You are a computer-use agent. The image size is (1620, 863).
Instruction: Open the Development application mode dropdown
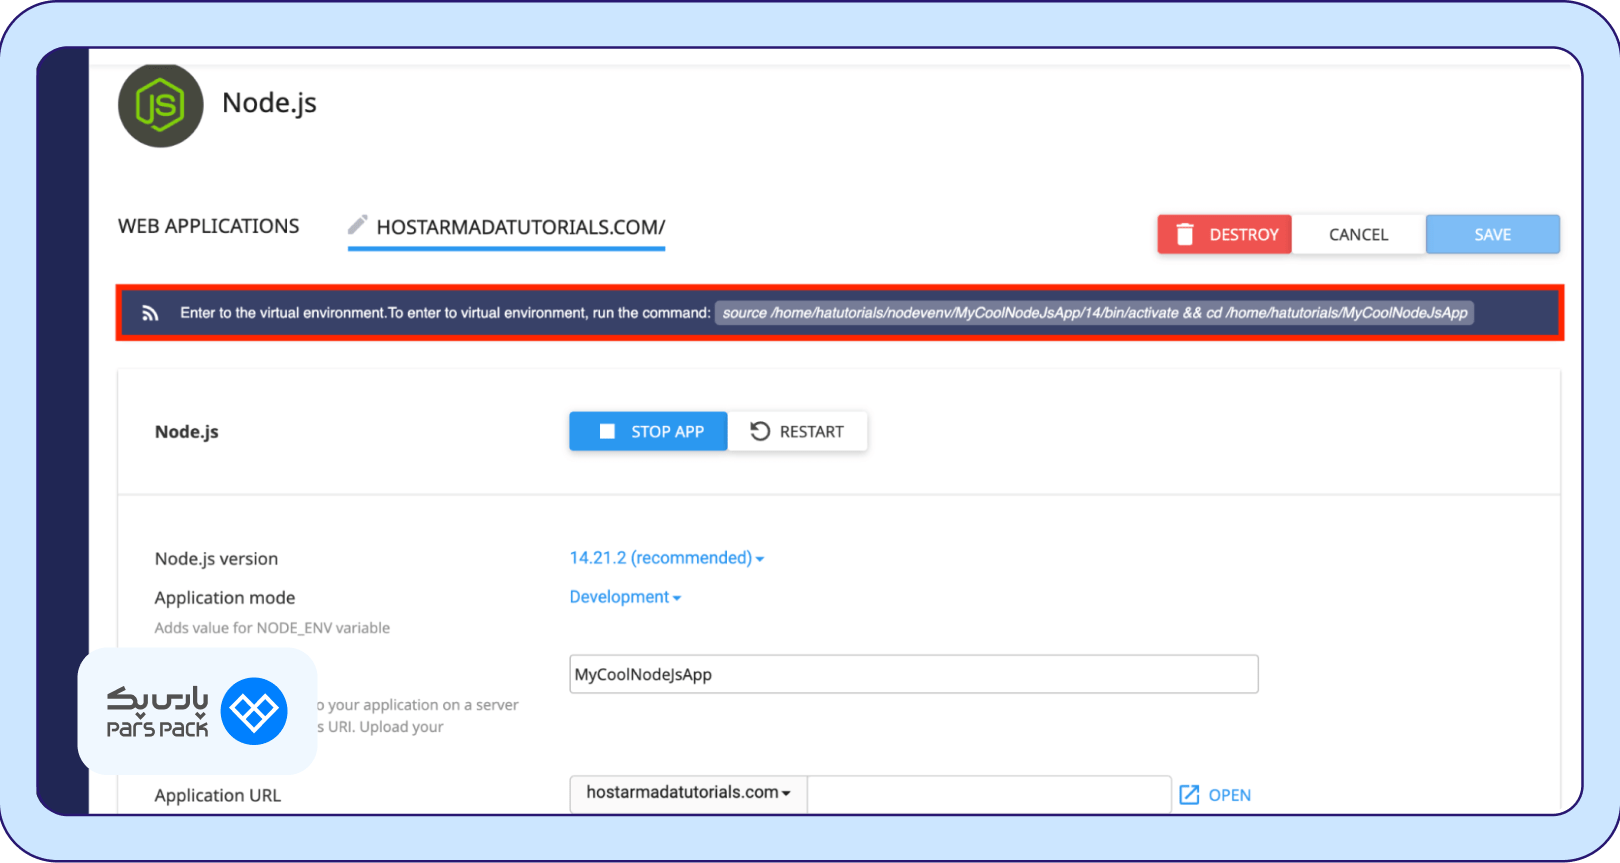pos(625,597)
